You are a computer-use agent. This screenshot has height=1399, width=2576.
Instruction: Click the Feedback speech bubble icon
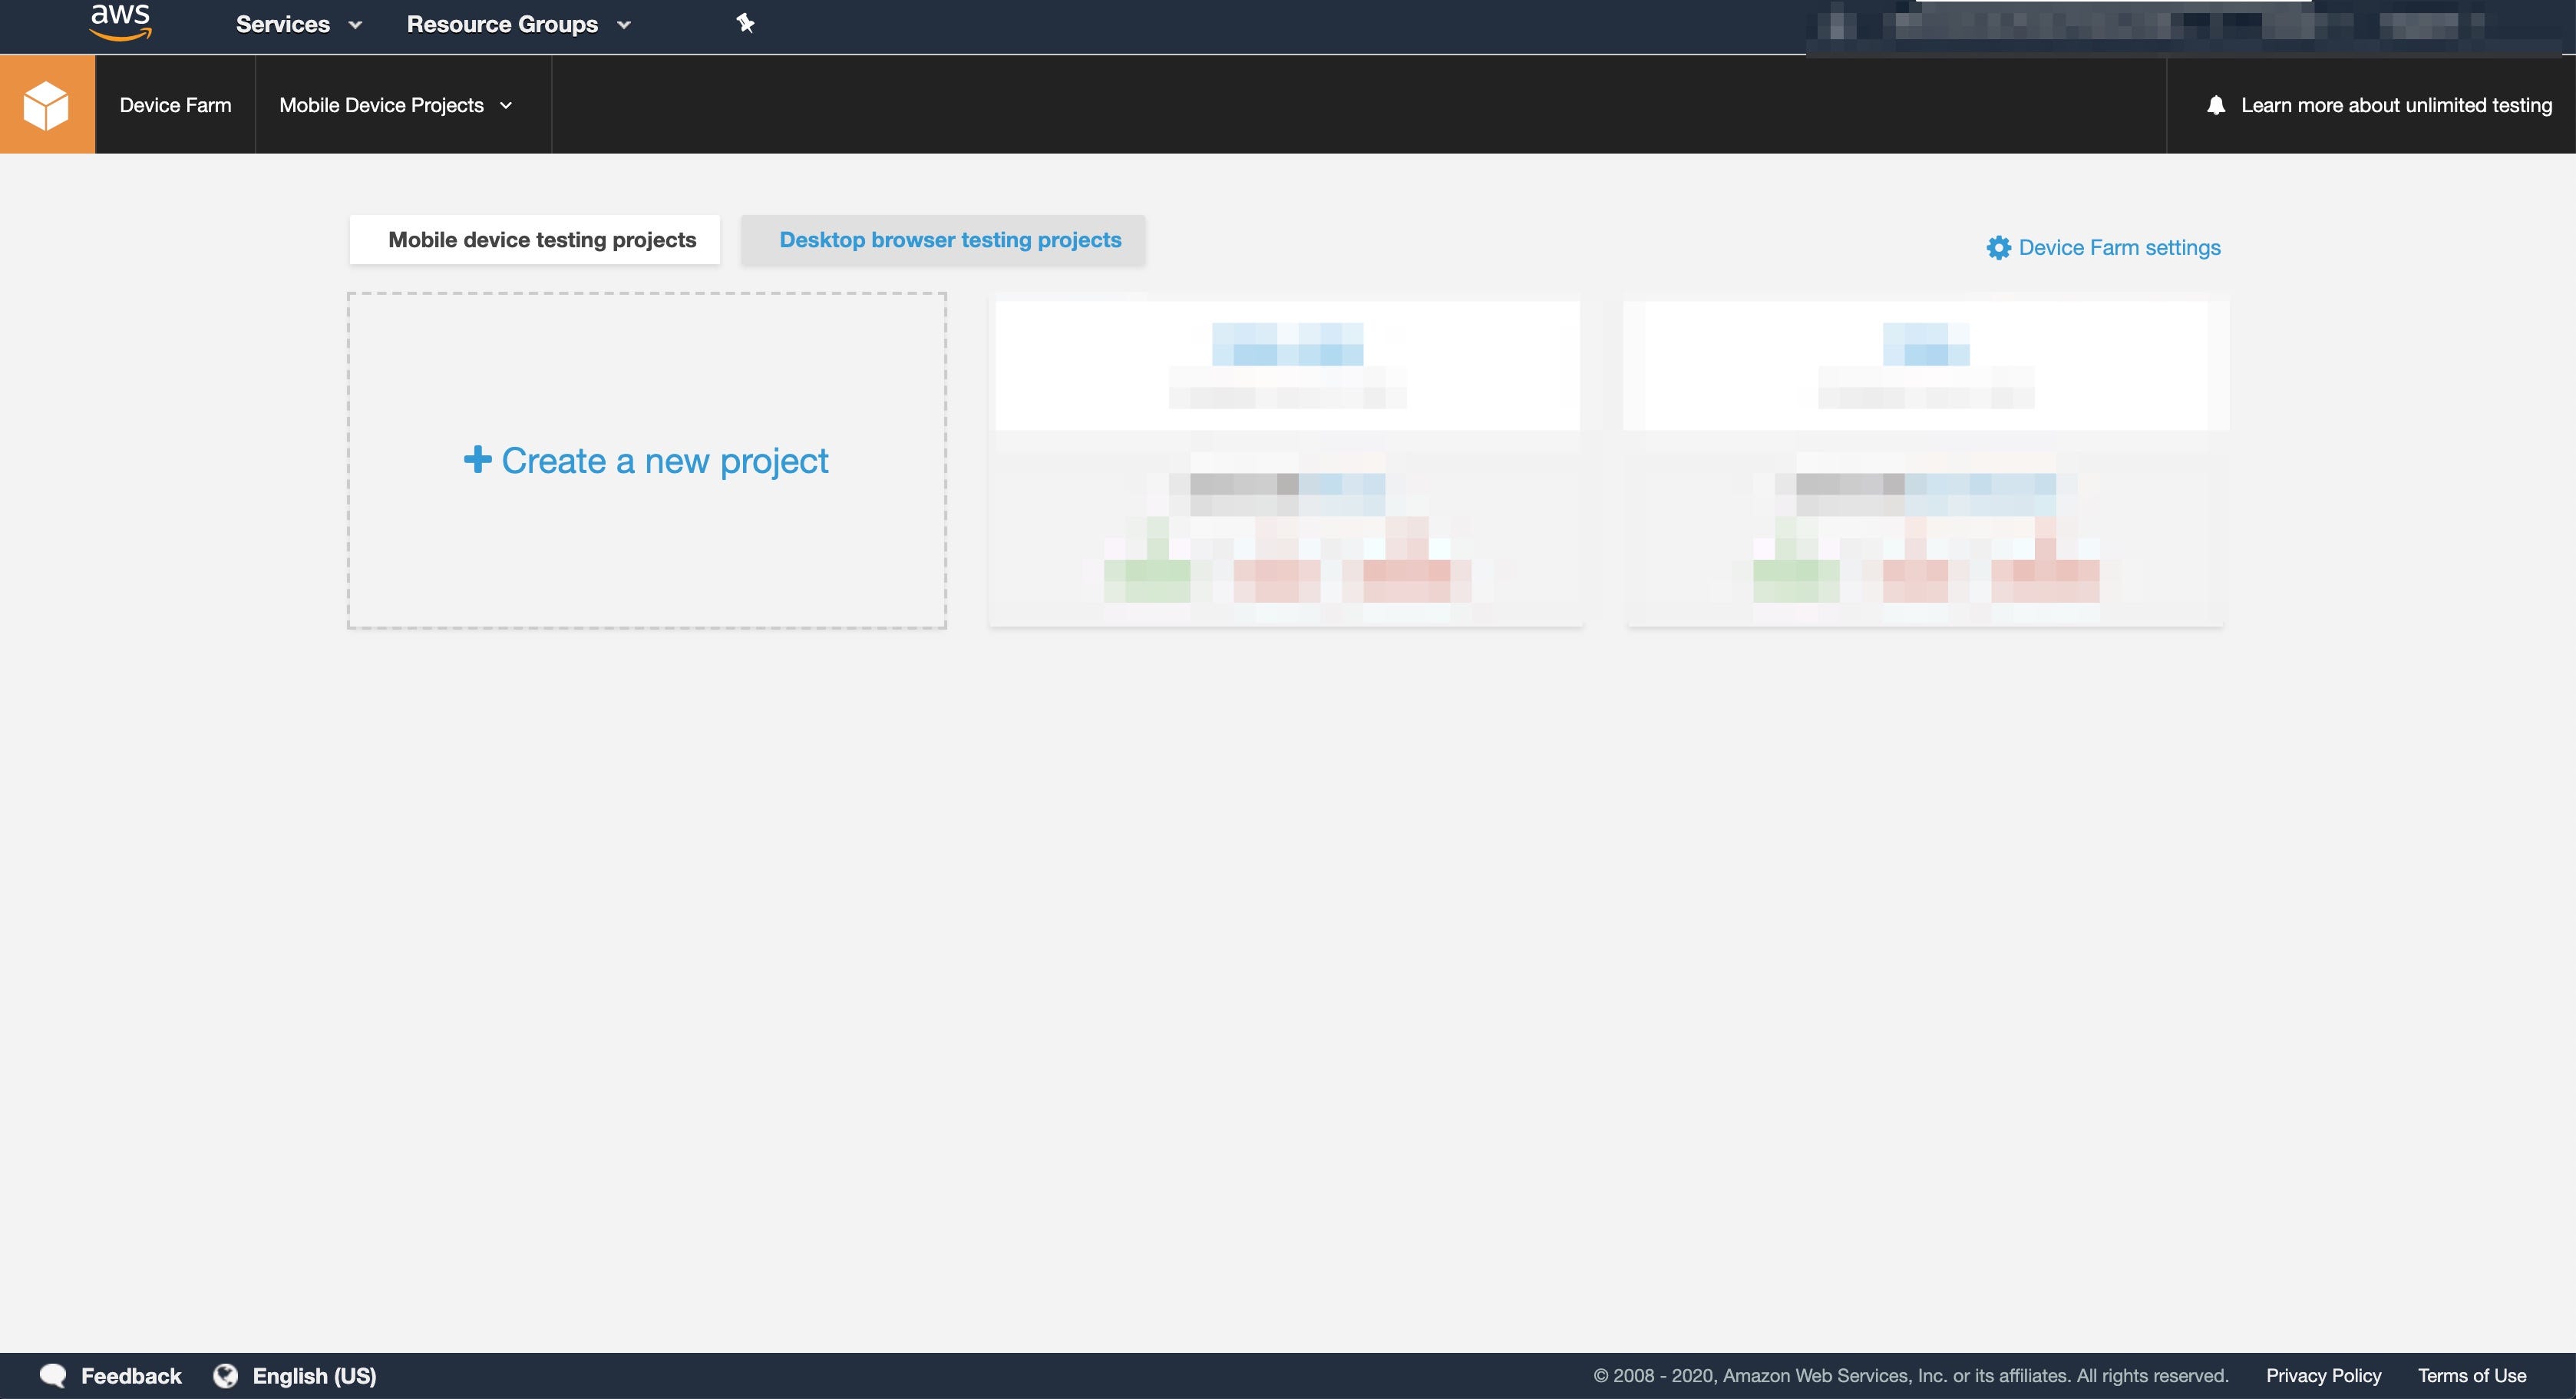52,1376
